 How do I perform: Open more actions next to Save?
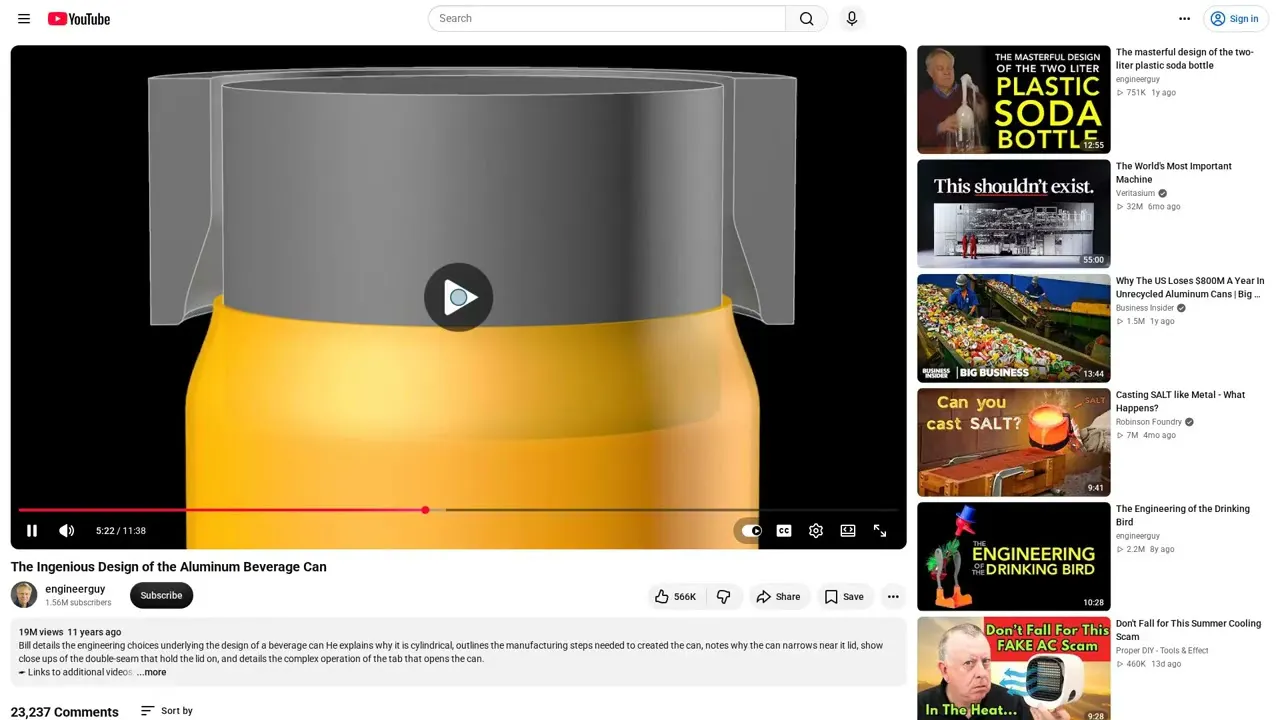pos(893,597)
